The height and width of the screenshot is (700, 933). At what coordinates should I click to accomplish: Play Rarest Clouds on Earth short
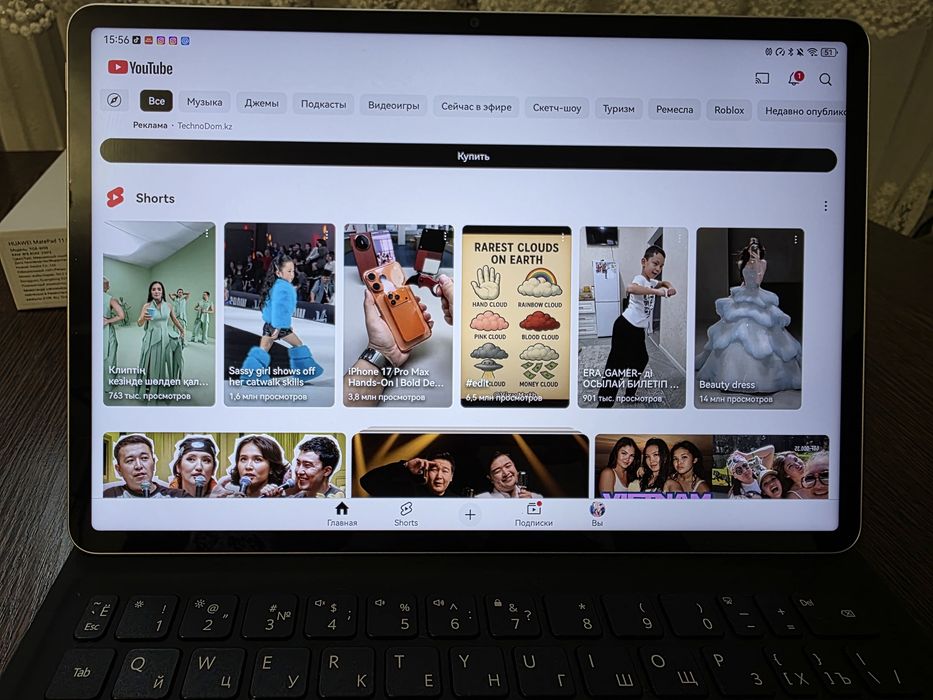coord(516,317)
